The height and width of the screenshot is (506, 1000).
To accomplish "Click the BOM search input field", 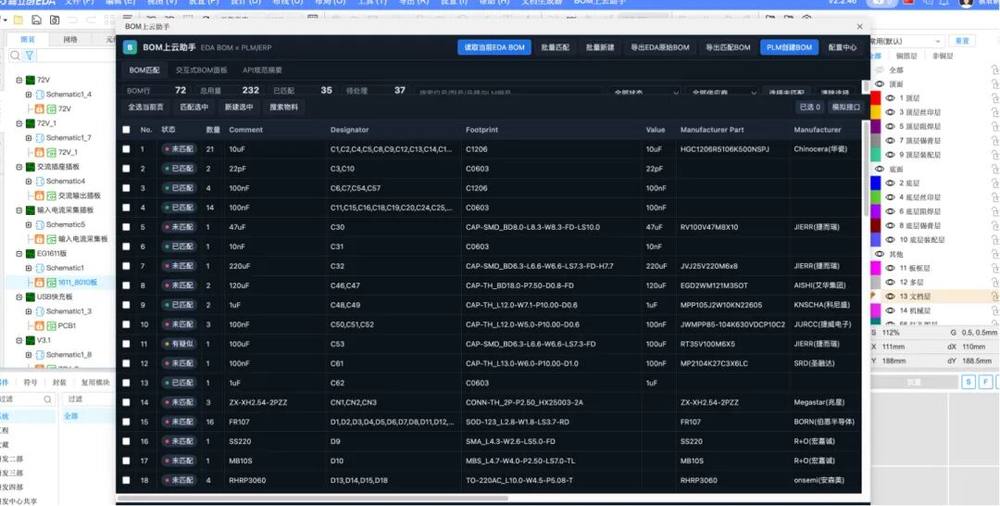I will [507, 93].
